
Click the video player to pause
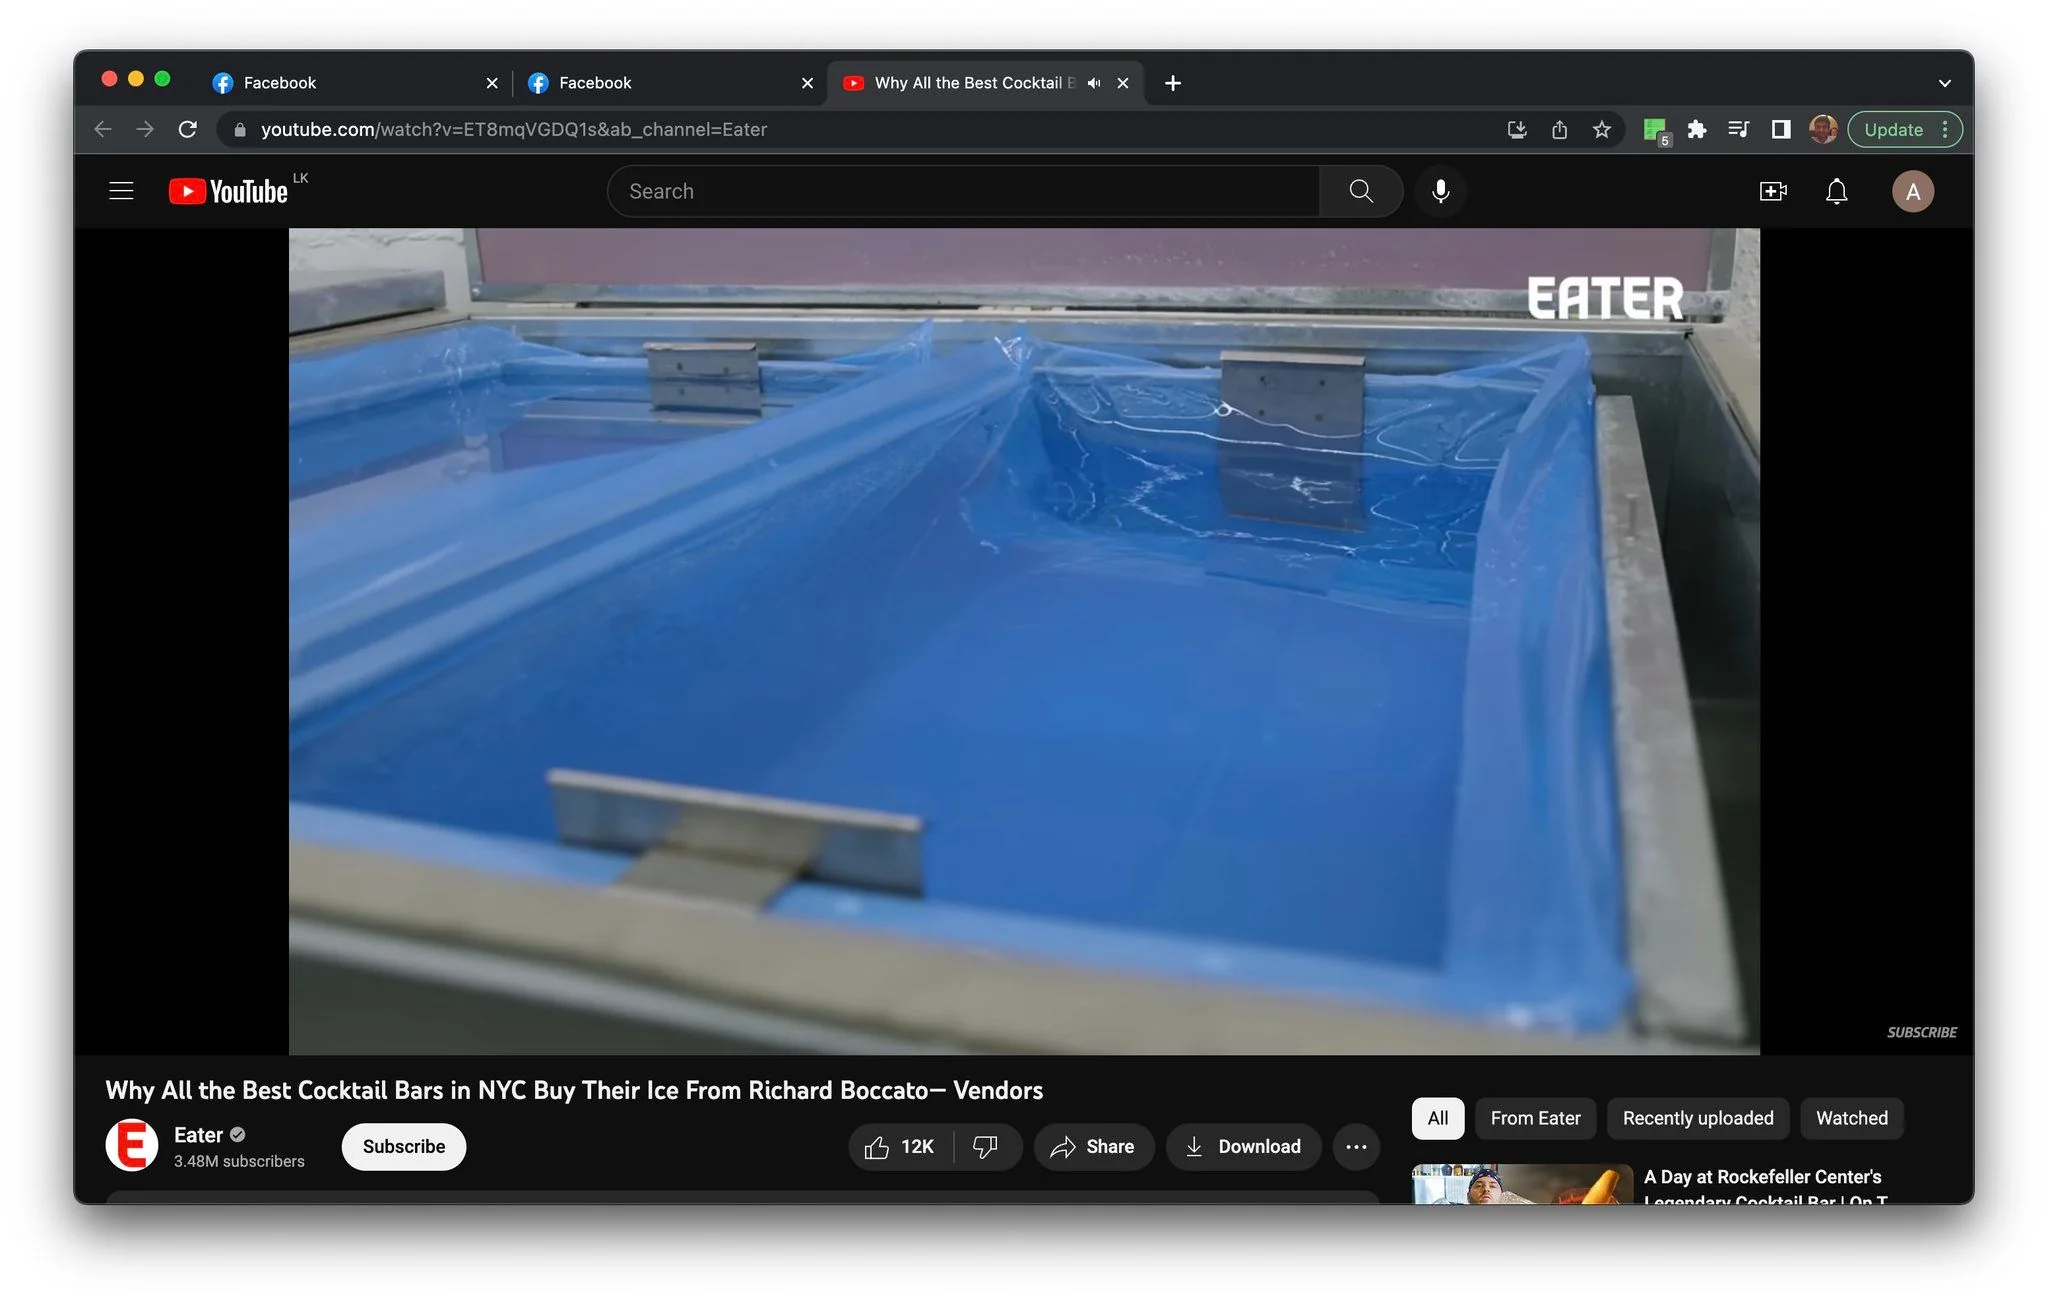click(1024, 641)
